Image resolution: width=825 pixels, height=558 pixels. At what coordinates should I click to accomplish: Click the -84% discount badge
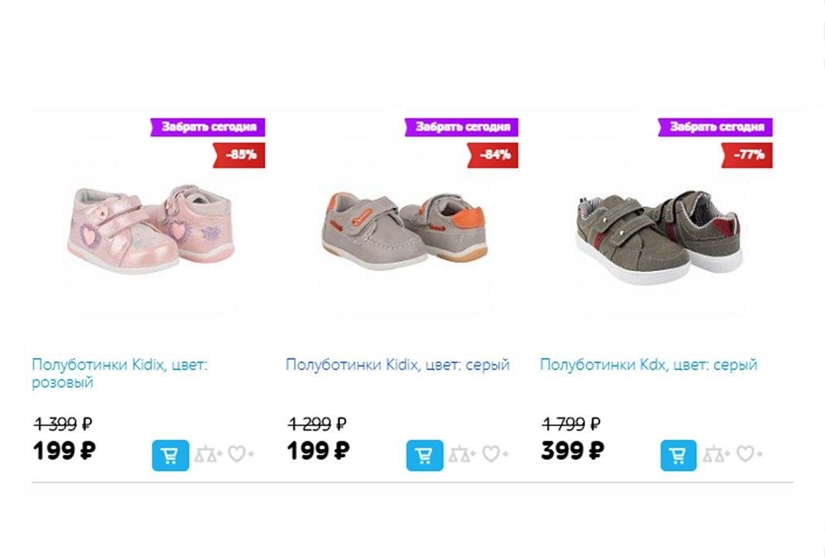coord(493,155)
